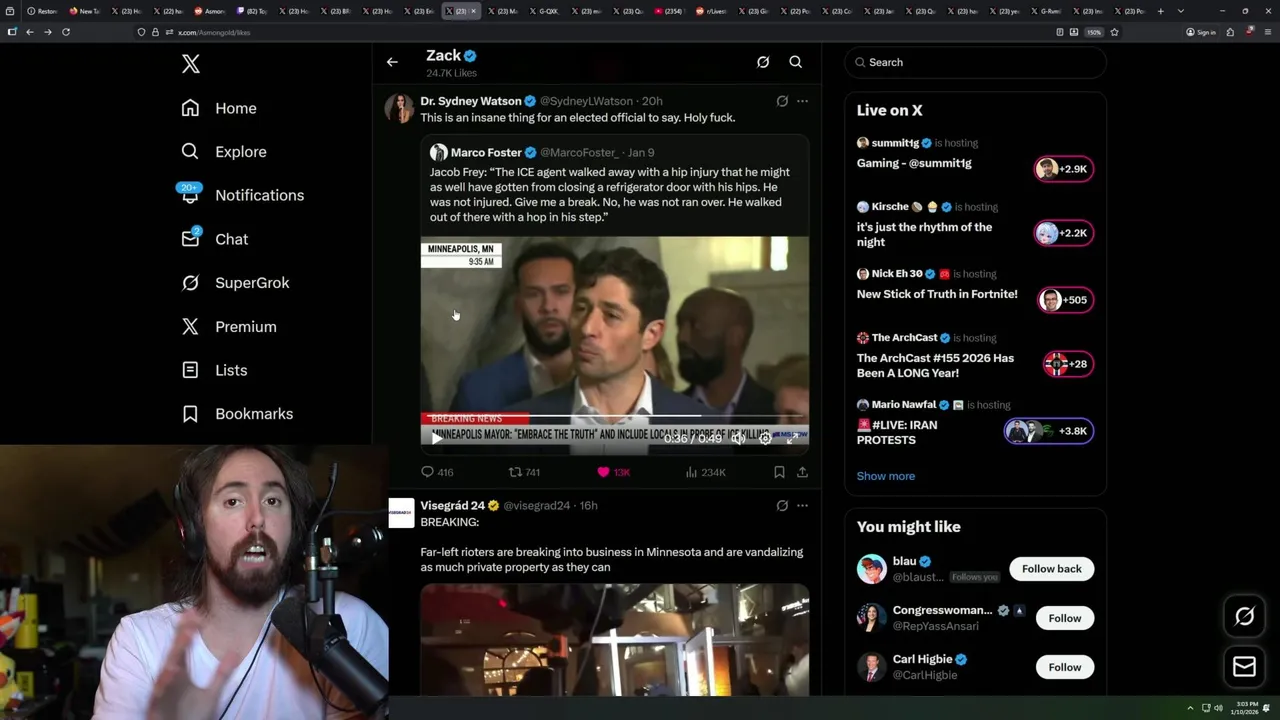The height and width of the screenshot is (720, 1280).
Task: Open Marco Foster's quoted post name
Action: (486, 152)
